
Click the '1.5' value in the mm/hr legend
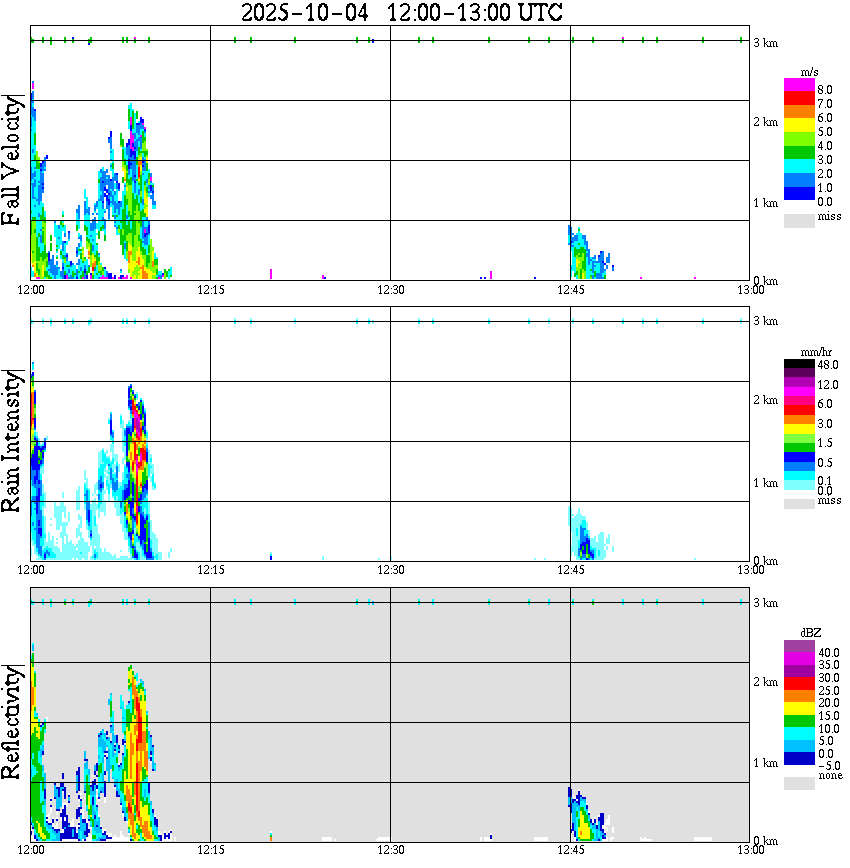825,443
